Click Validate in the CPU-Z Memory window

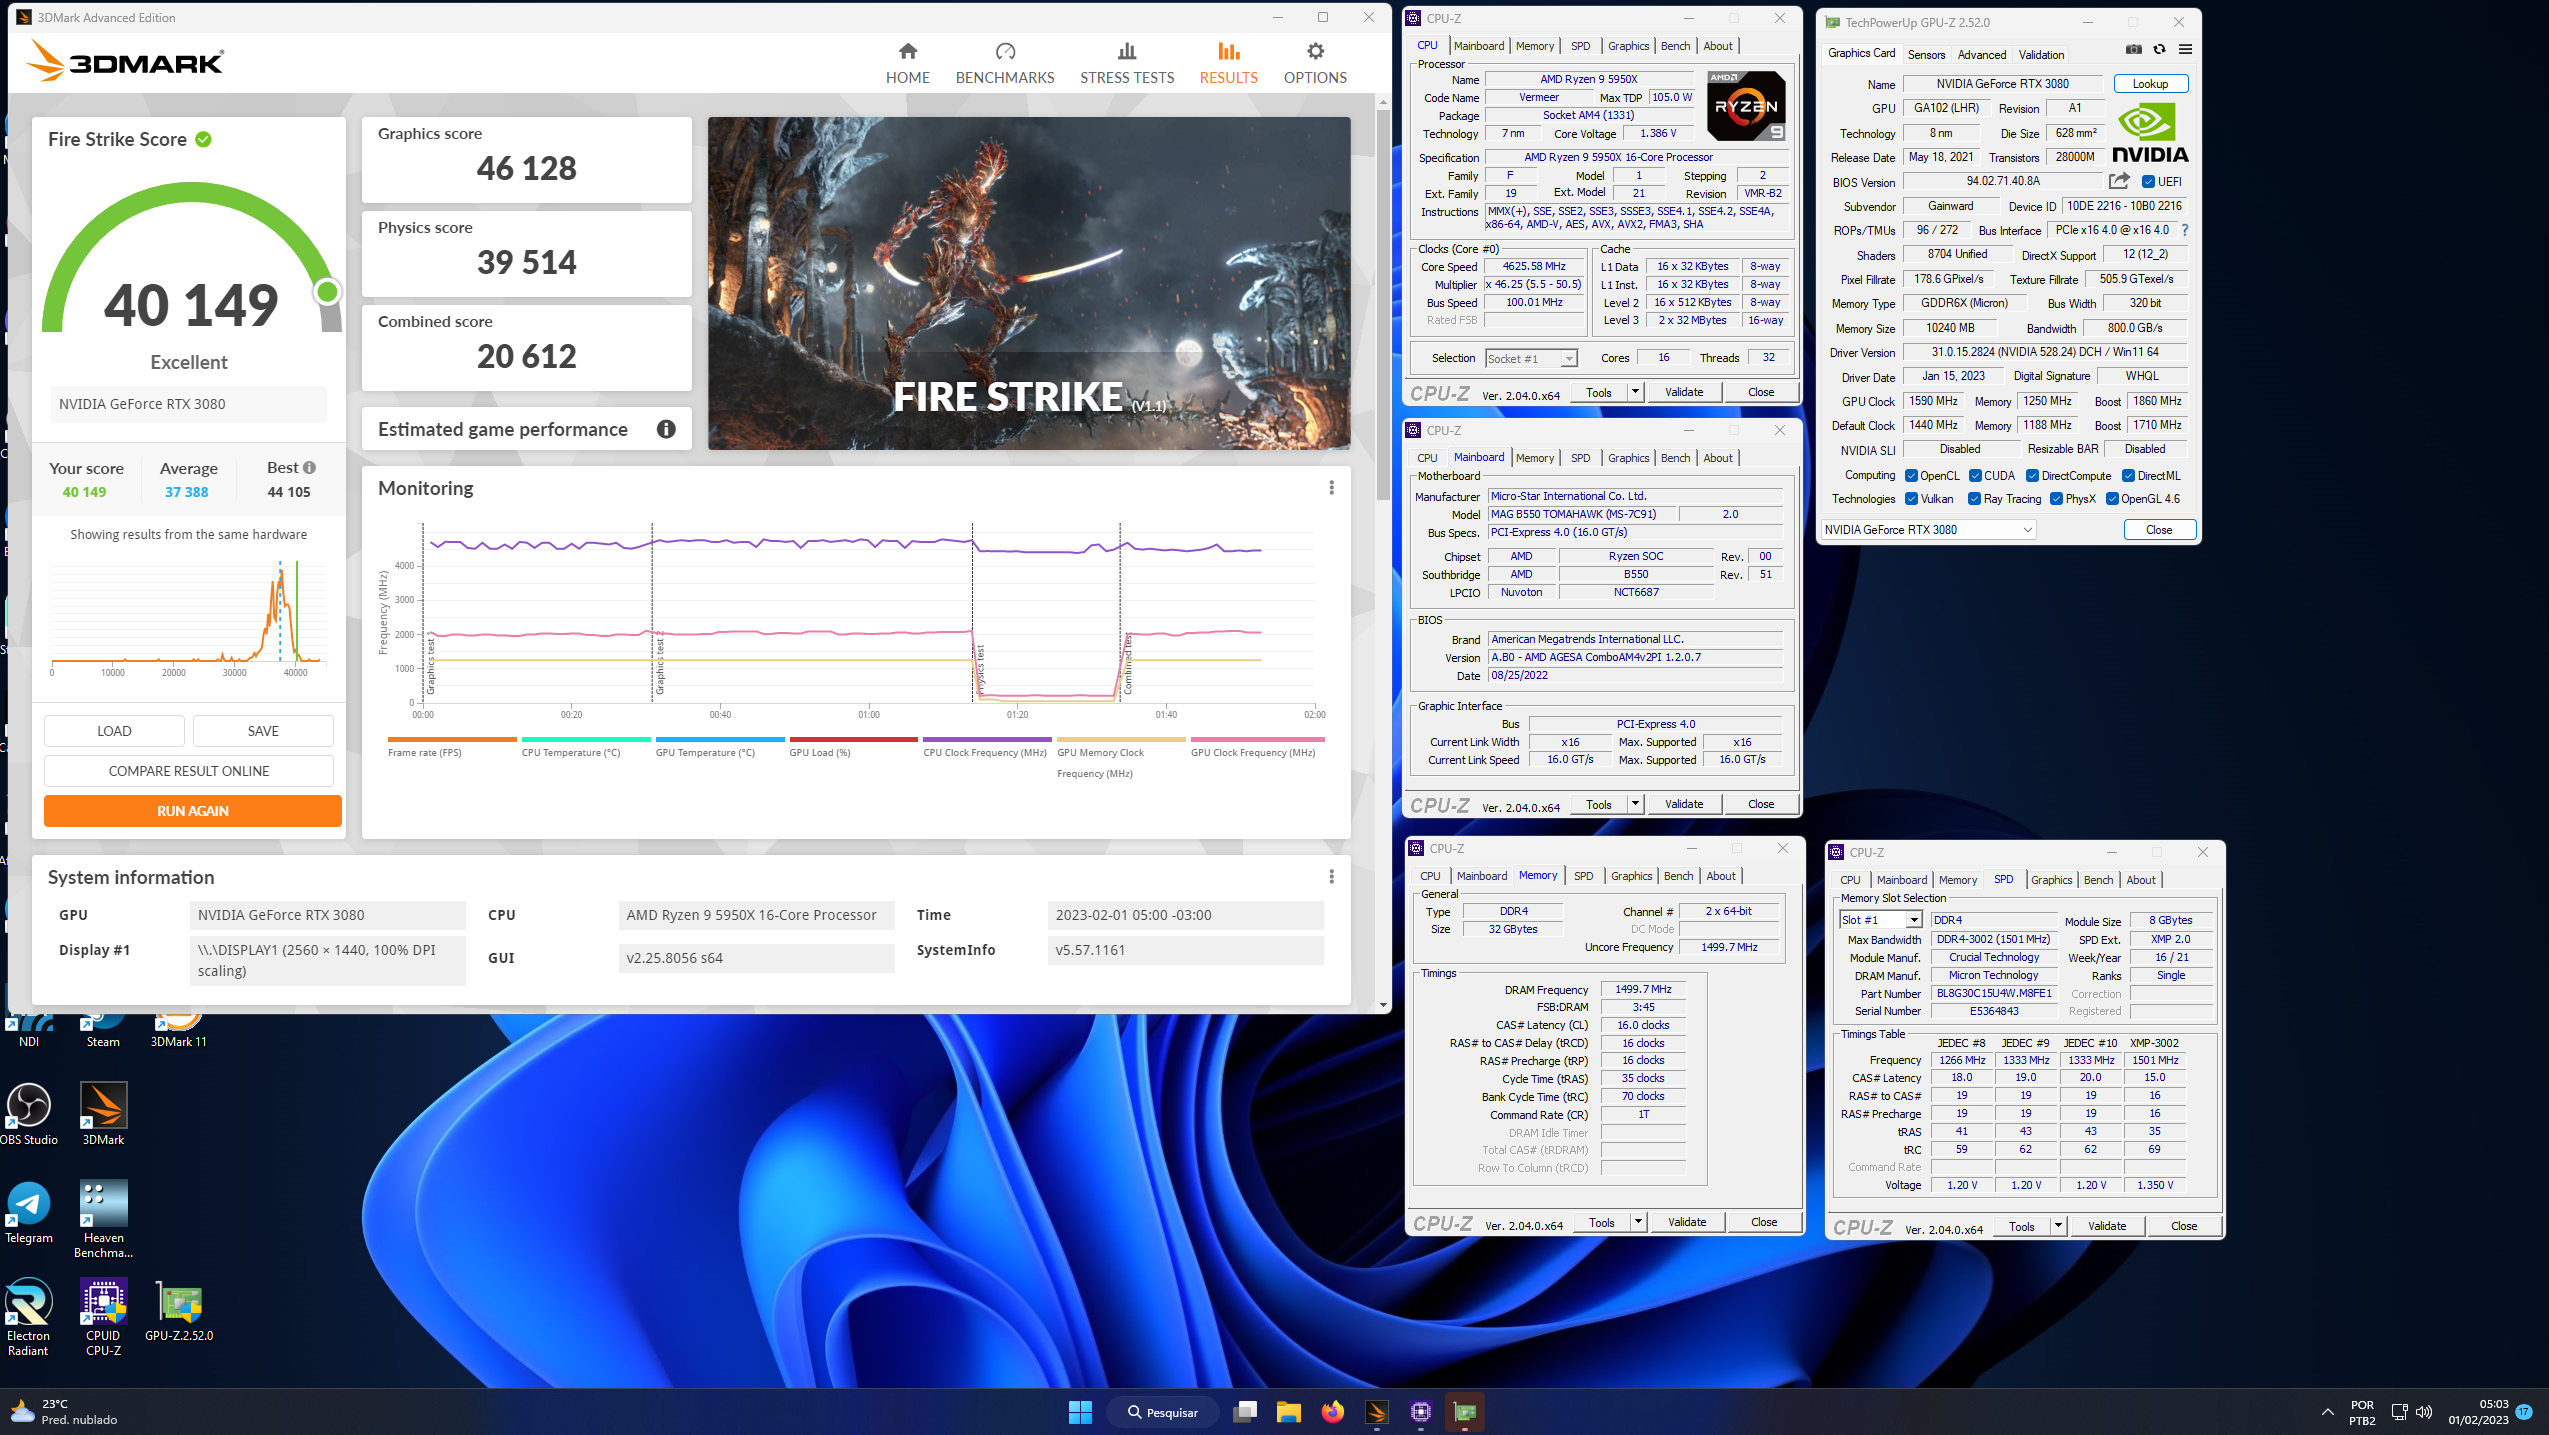tap(1687, 1222)
